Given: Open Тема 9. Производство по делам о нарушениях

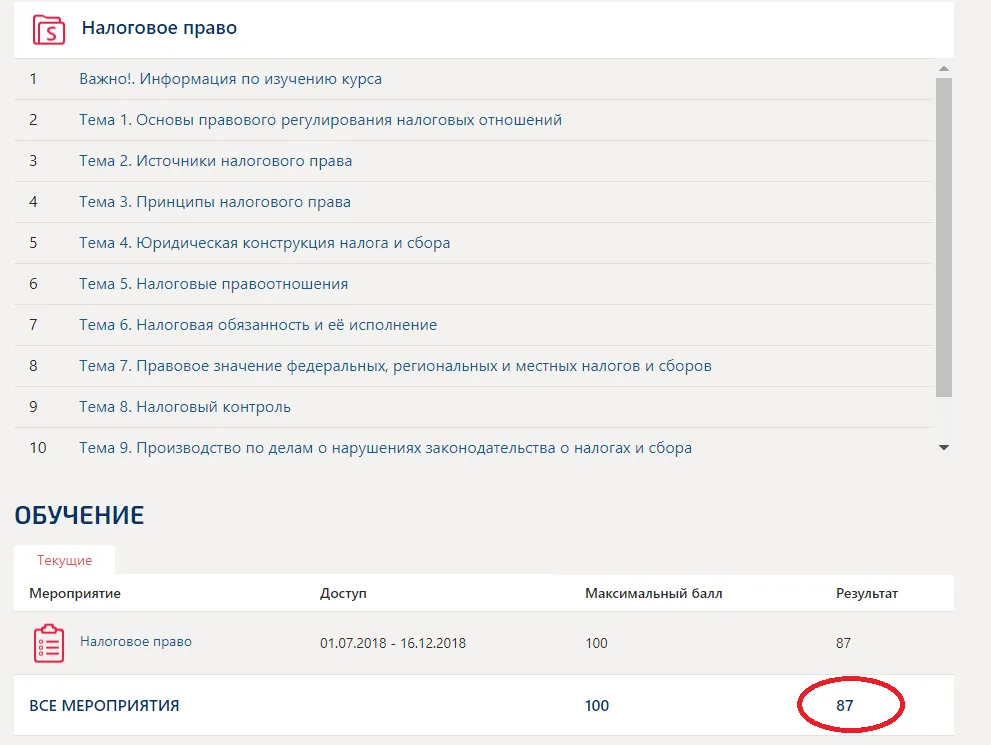Looking at the screenshot, I should (385, 448).
